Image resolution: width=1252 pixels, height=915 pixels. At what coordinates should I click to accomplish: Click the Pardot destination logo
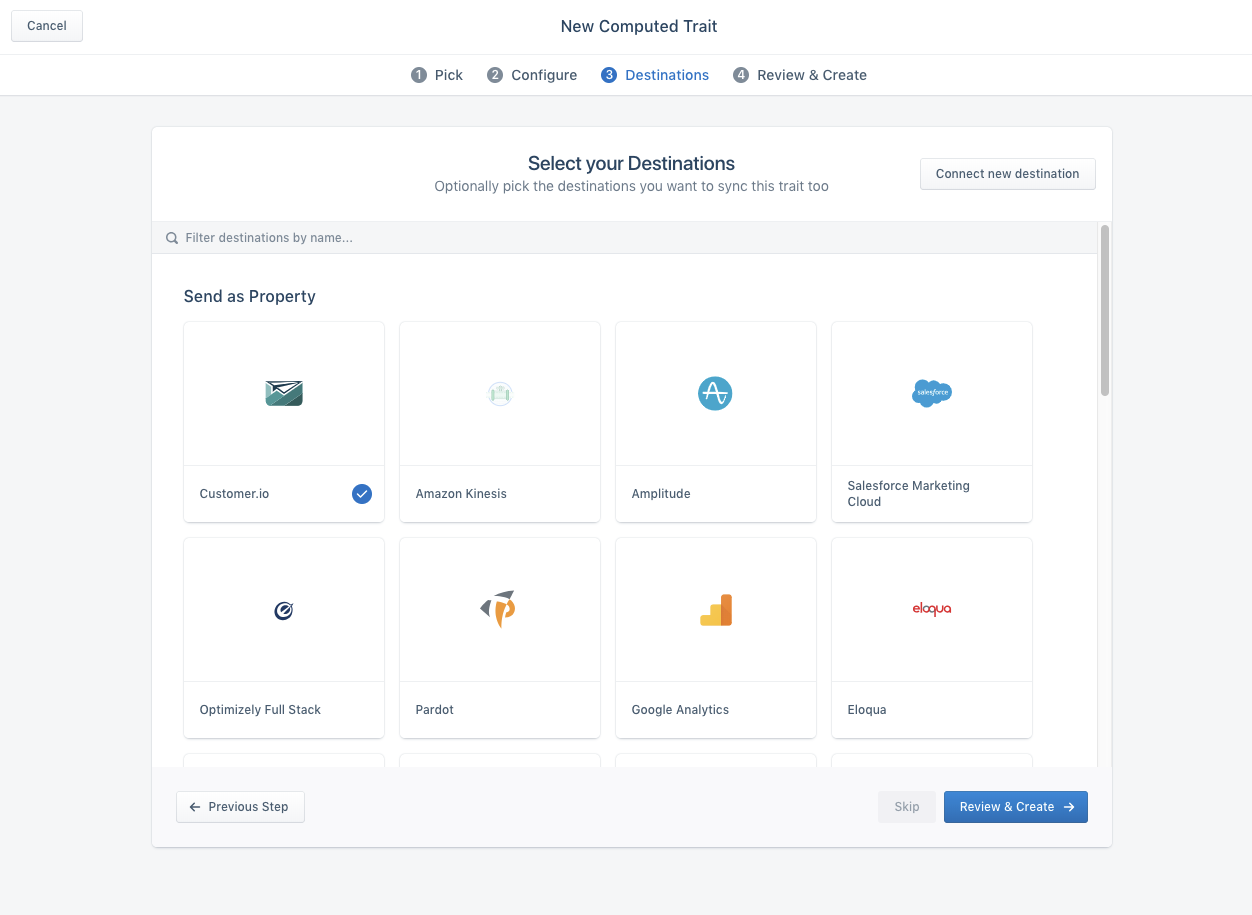[499, 609]
